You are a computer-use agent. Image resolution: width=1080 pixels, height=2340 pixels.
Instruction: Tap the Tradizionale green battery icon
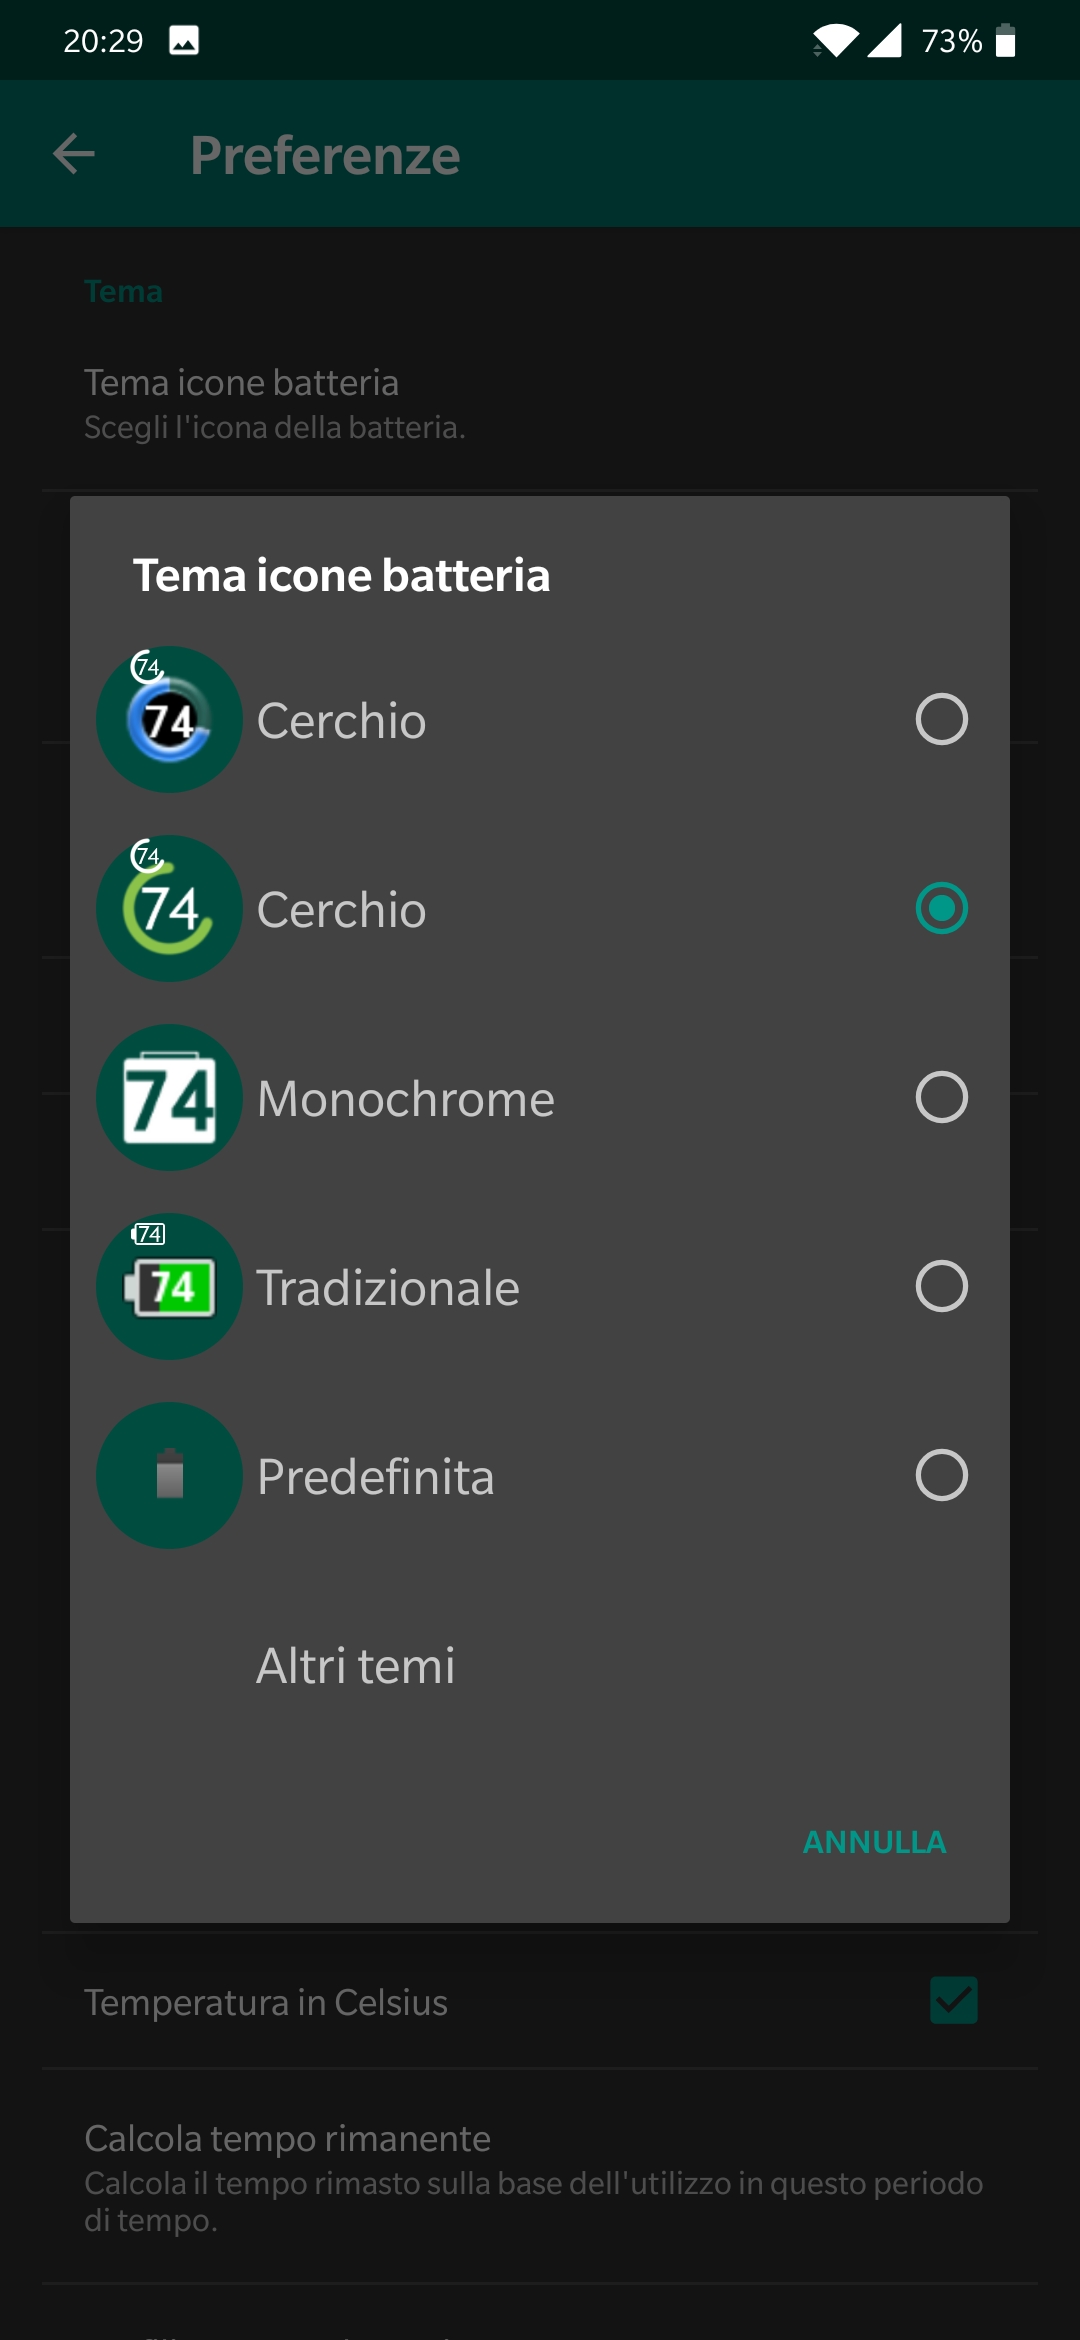pos(169,1287)
